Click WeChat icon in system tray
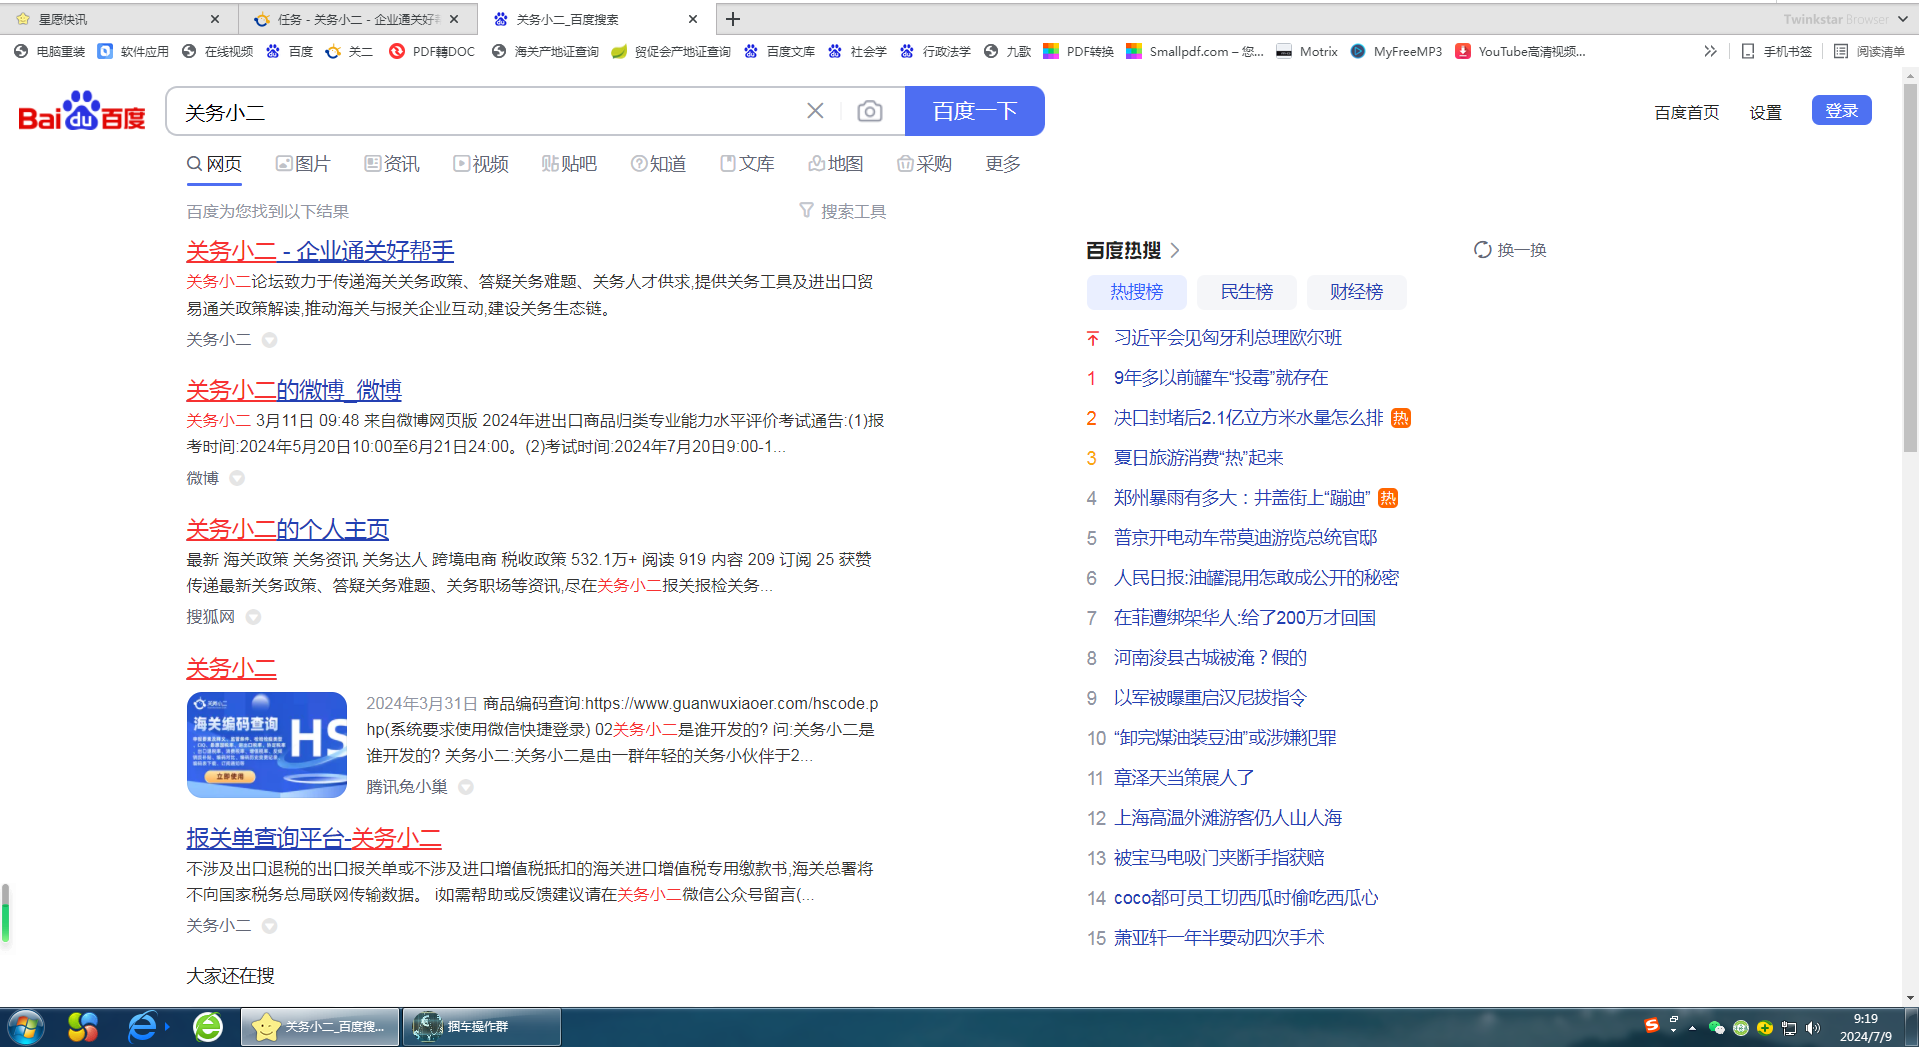Image resolution: width=1919 pixels, height=1047 pixels. click(1717, 1028)
